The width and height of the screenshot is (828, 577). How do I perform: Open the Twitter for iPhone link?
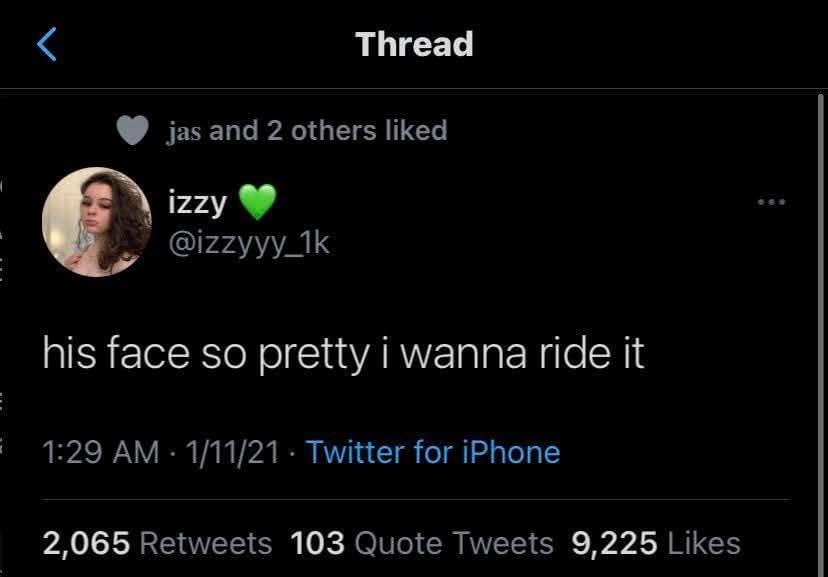[432, 452]
